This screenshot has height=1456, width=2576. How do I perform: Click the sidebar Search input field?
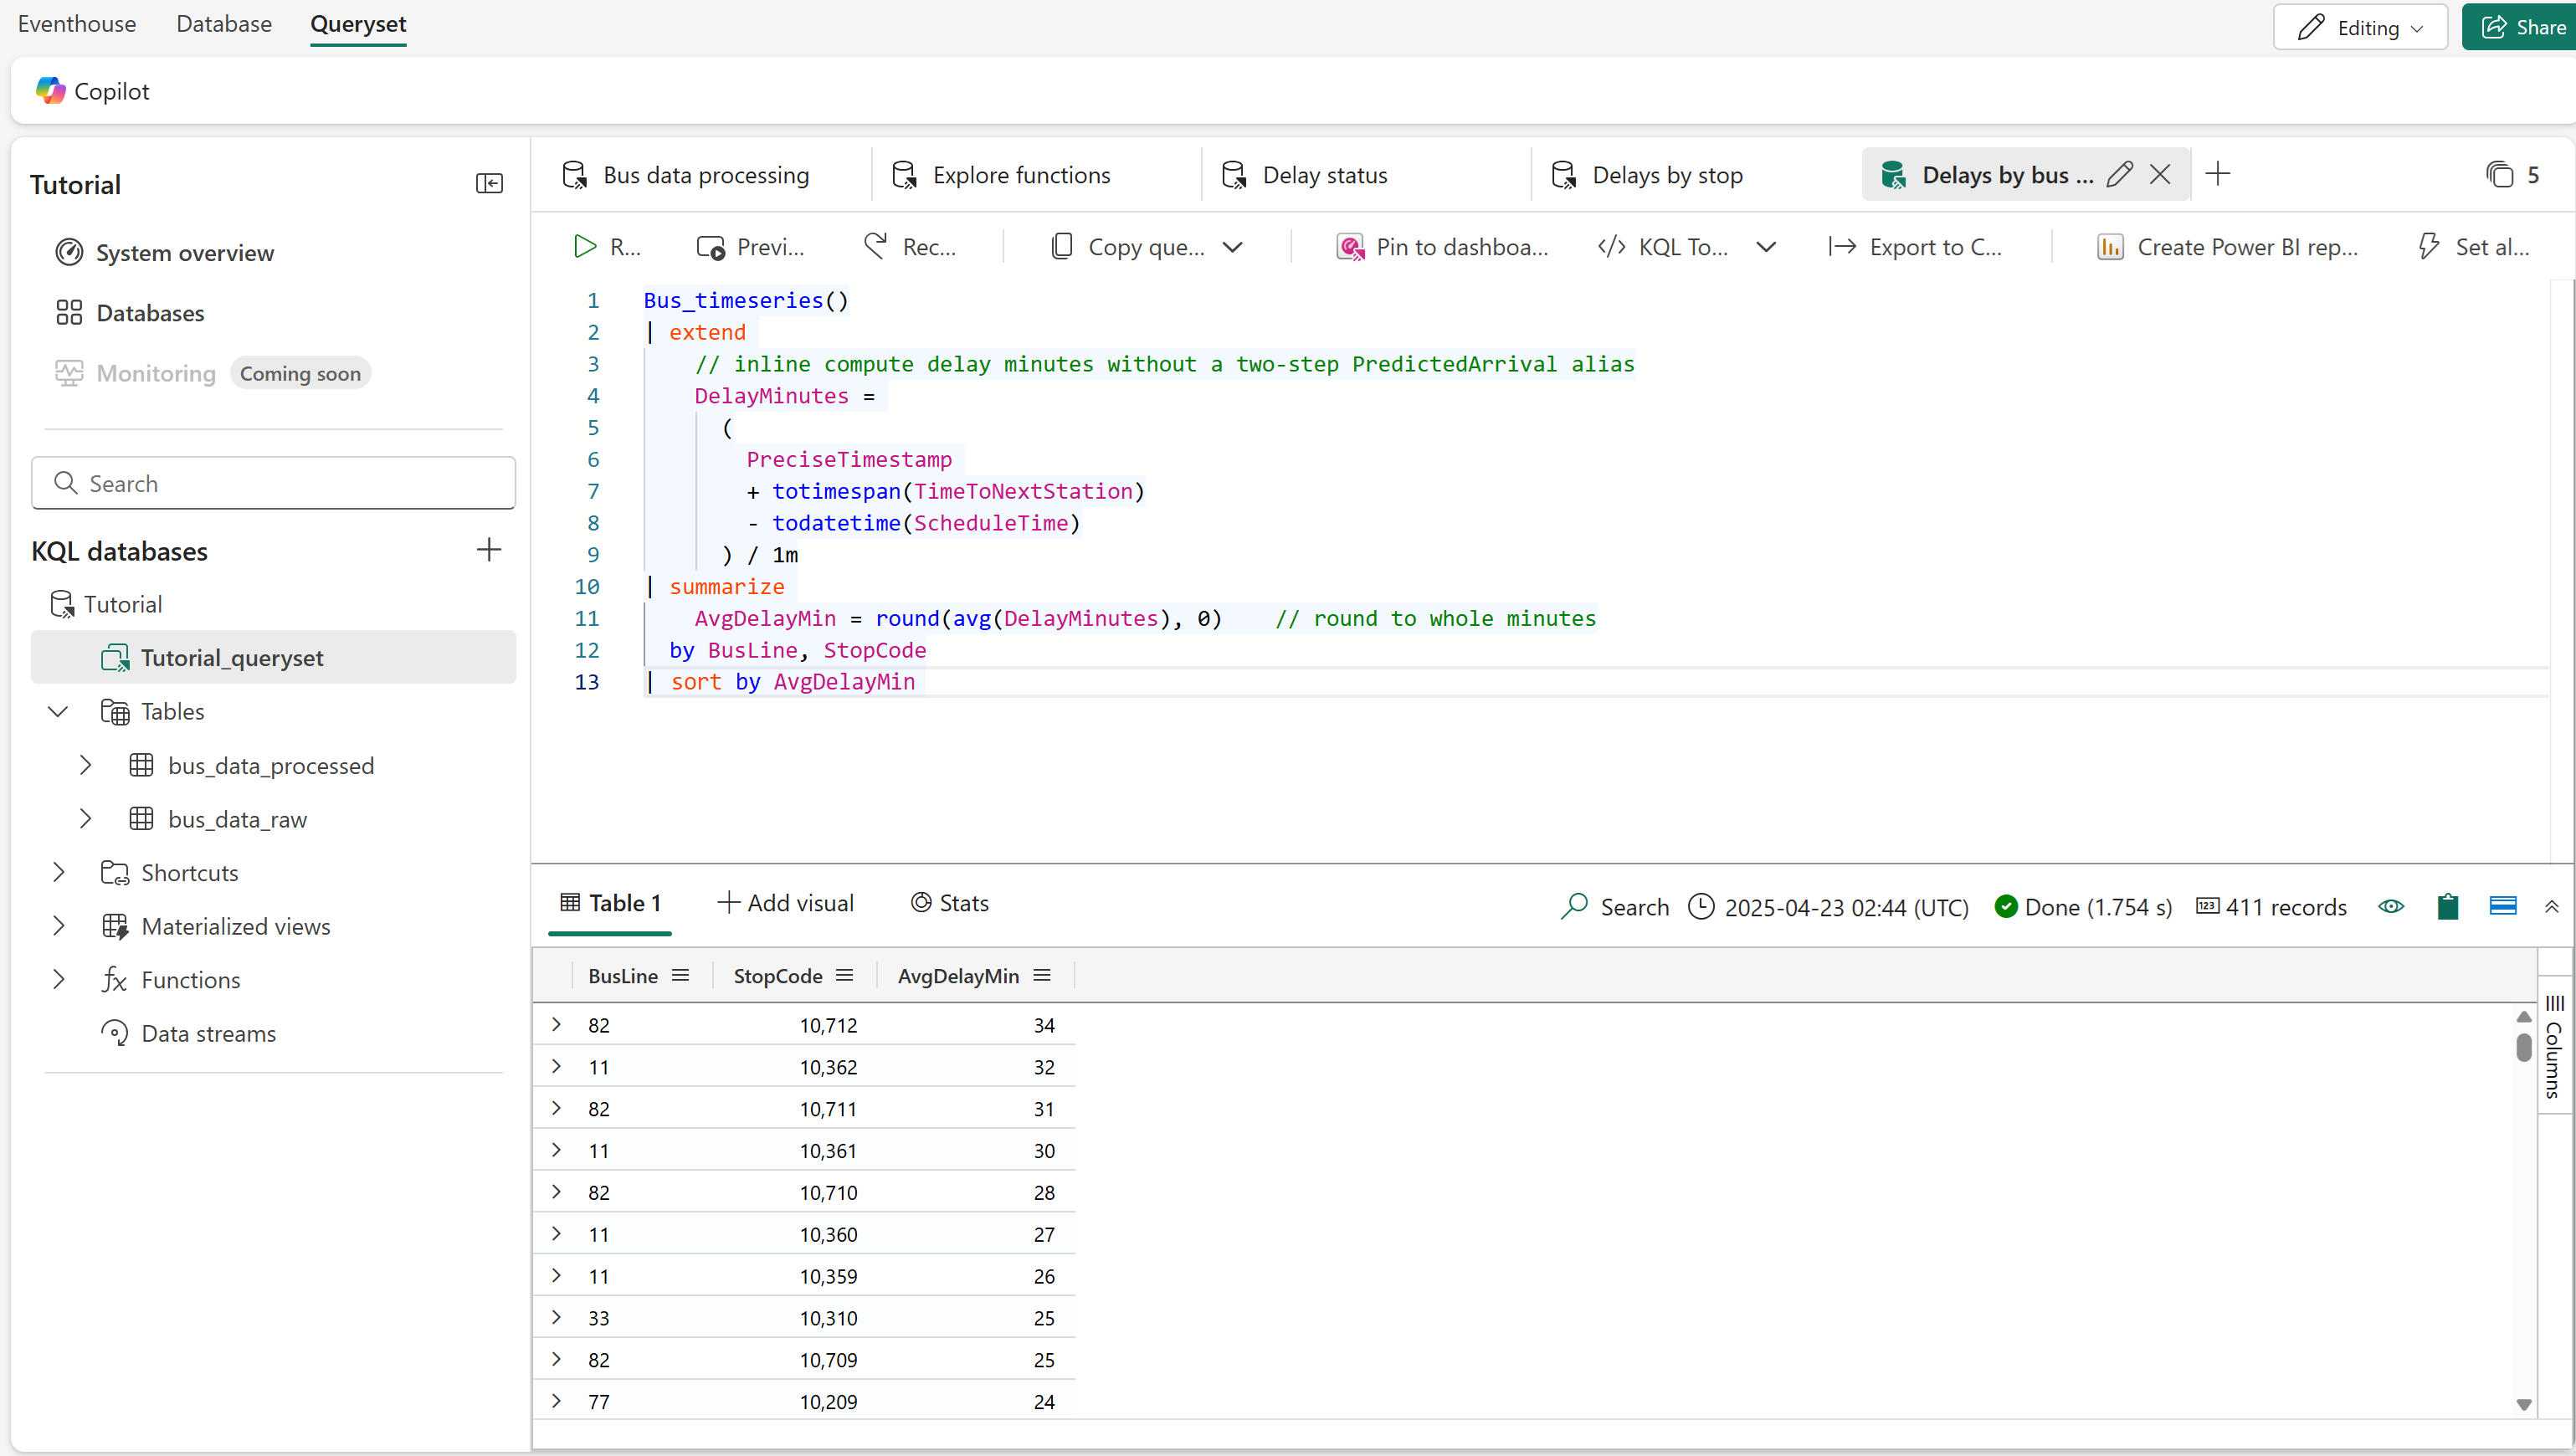(273, 483)
